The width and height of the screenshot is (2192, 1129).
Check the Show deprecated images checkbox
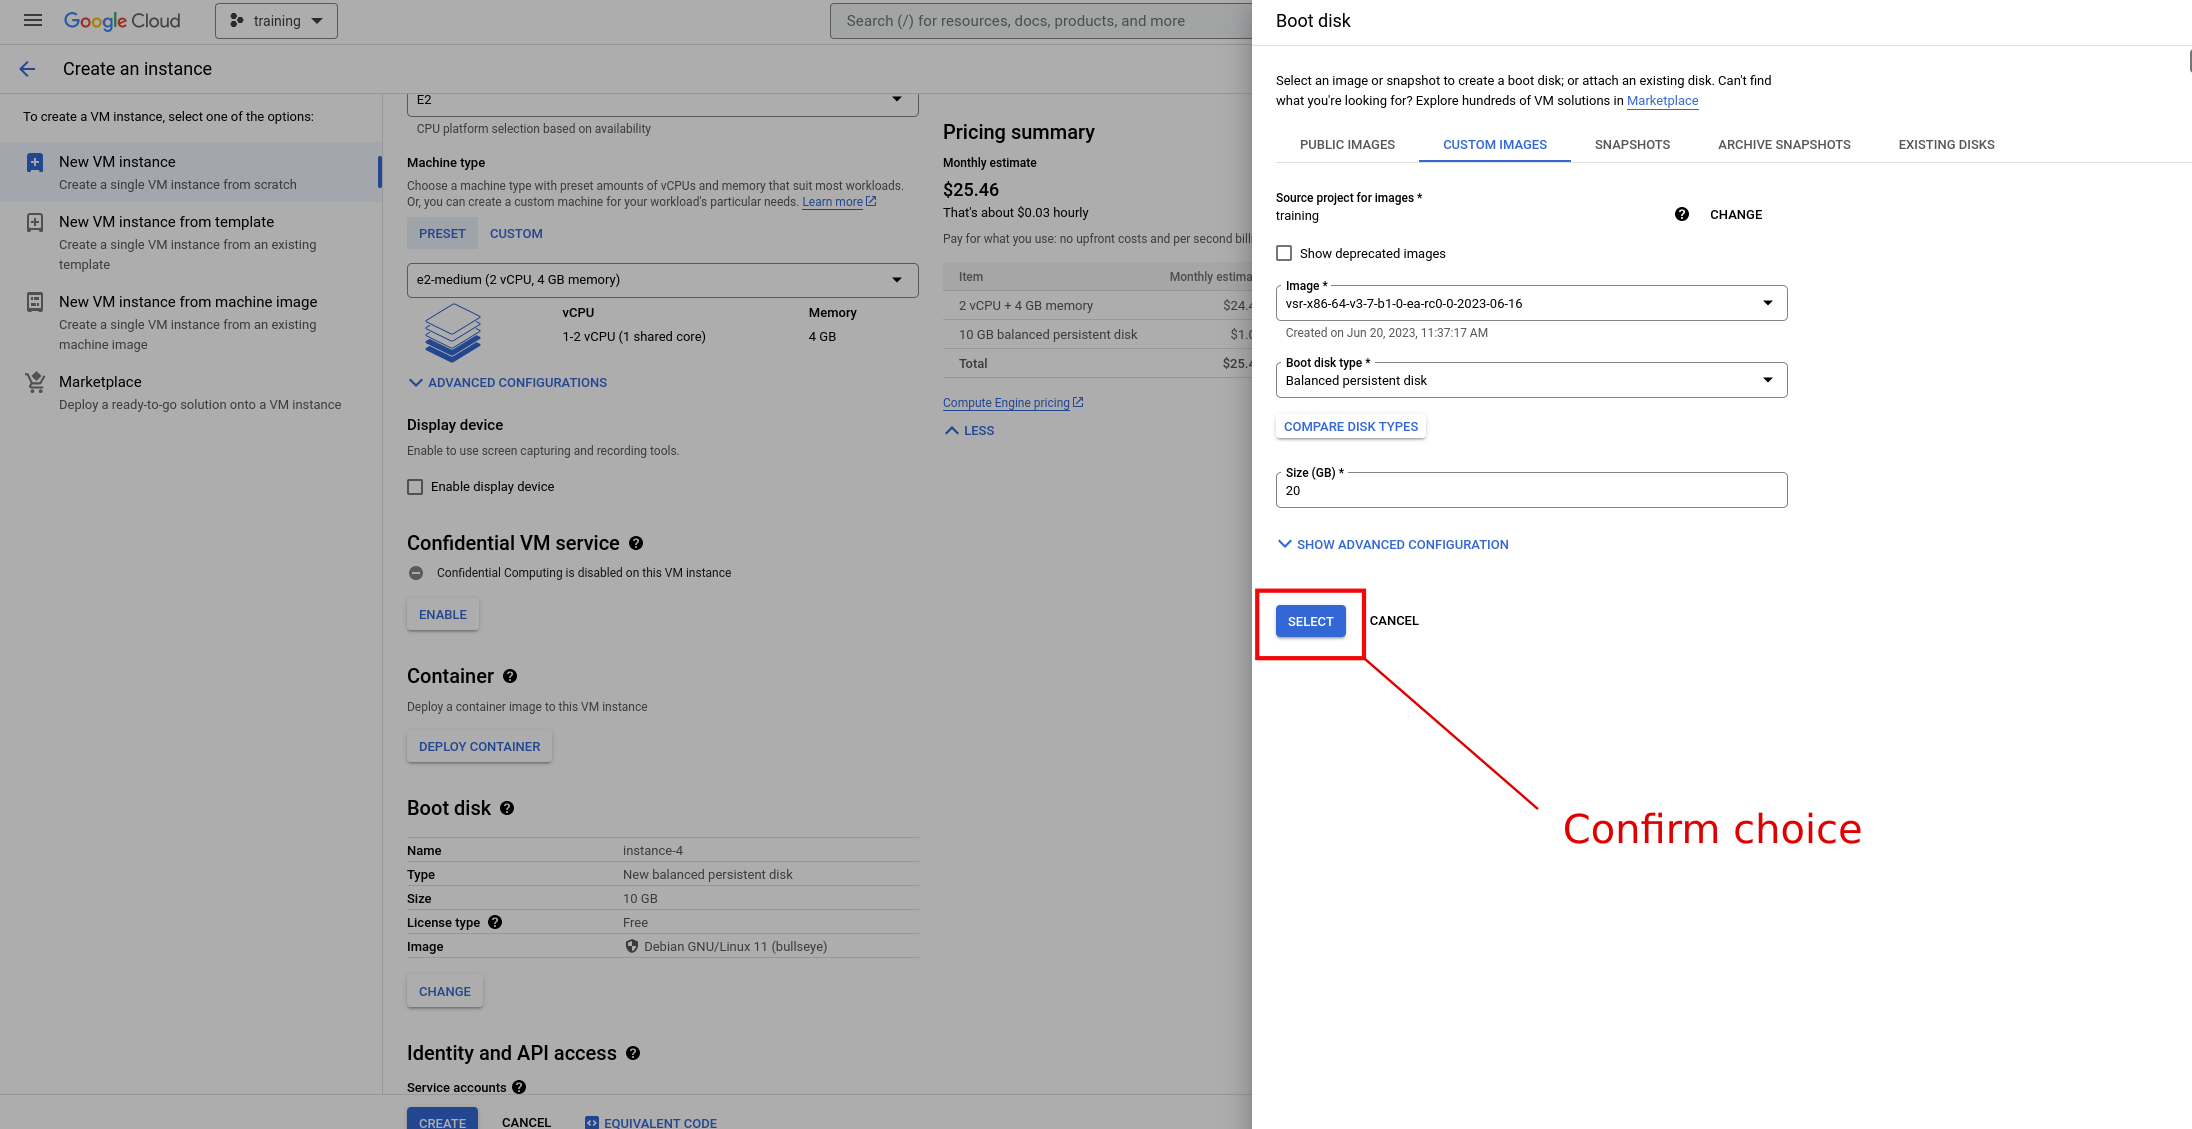click(x=1284, y=253)
